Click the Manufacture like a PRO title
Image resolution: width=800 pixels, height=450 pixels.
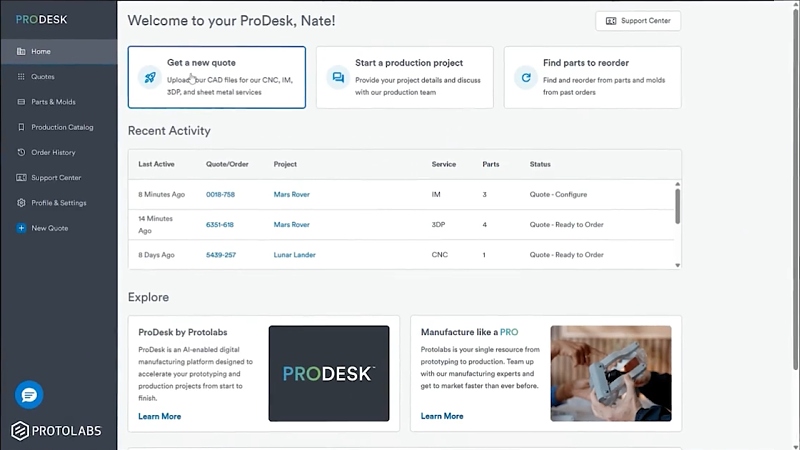pos(469,332)
